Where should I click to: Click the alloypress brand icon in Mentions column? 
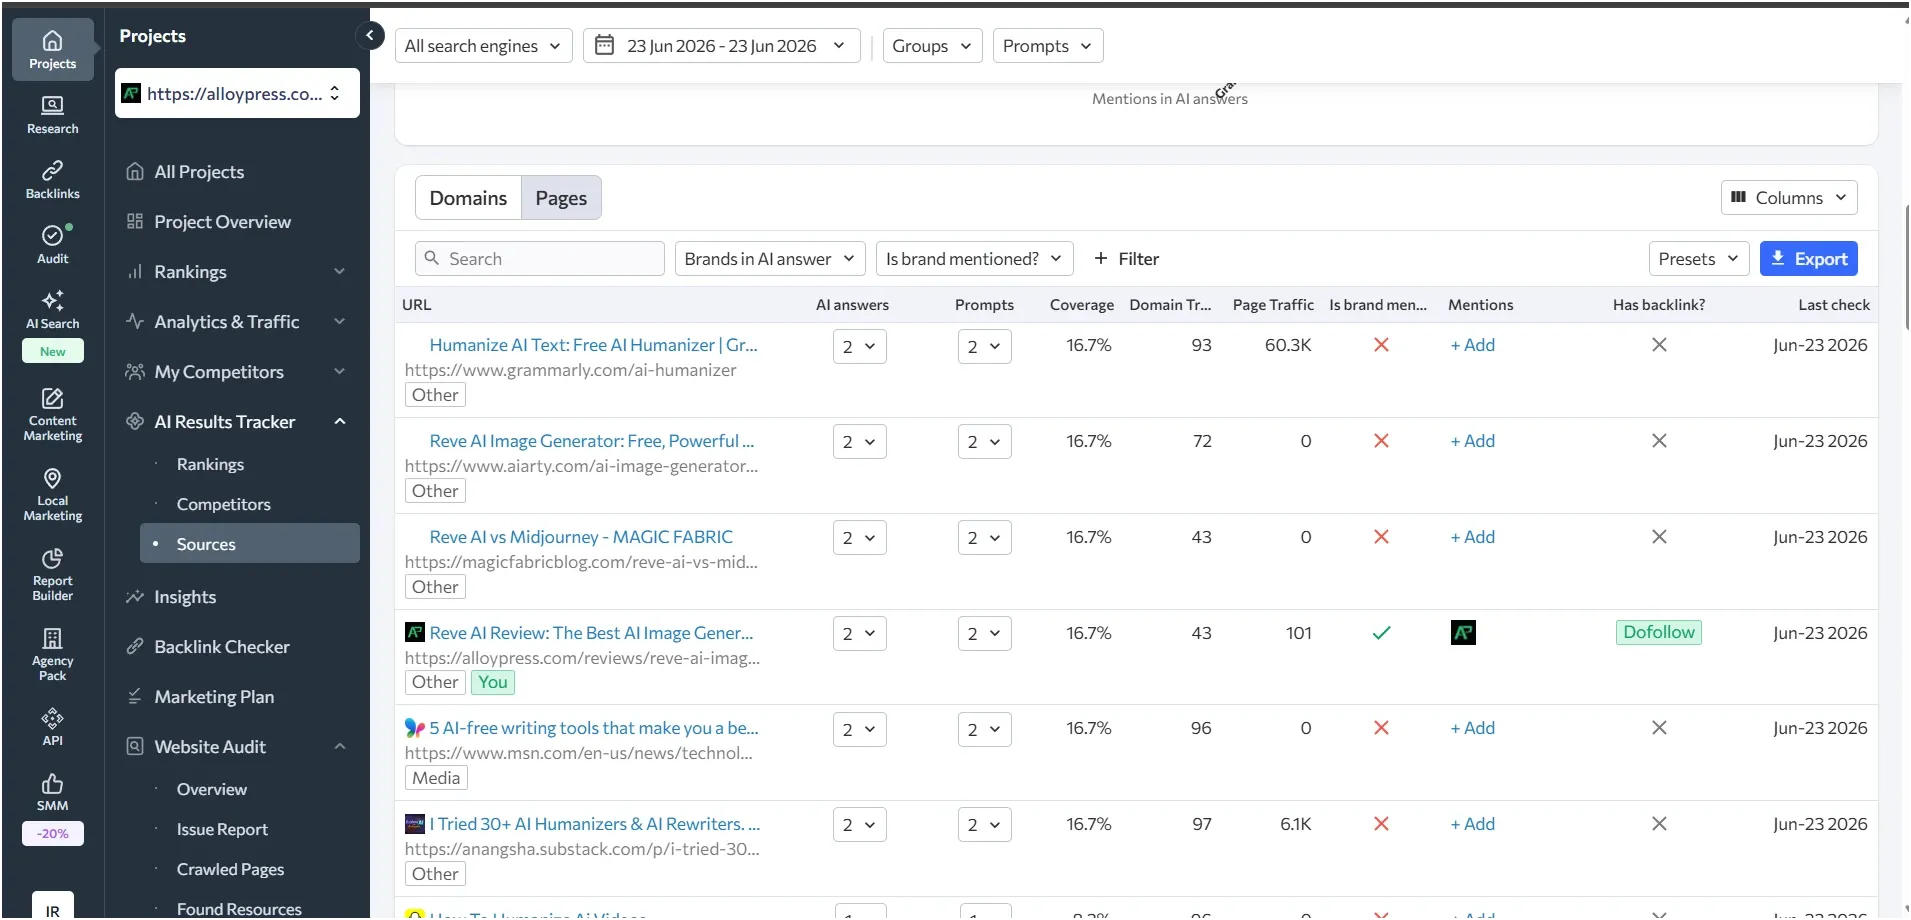click(x=1463, y=633)
